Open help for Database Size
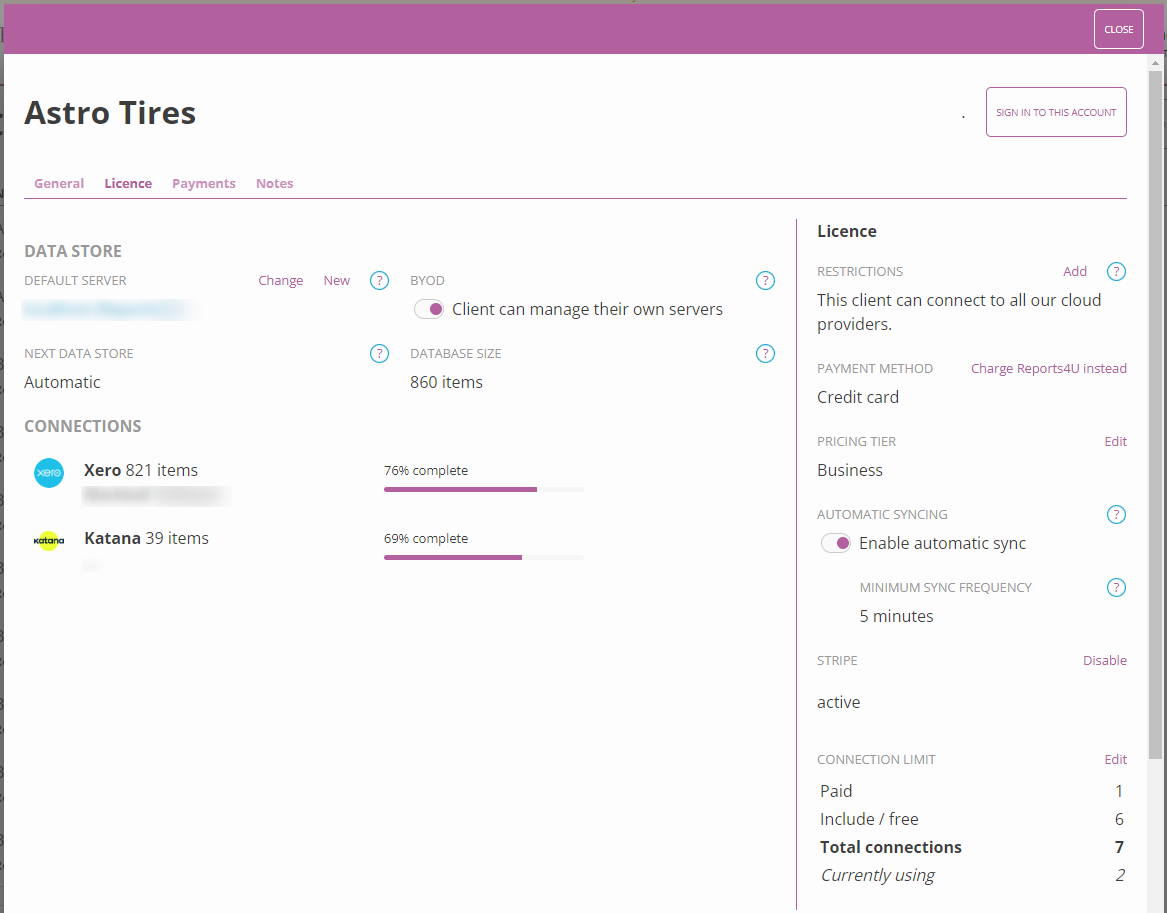 [x=765, y=353]
